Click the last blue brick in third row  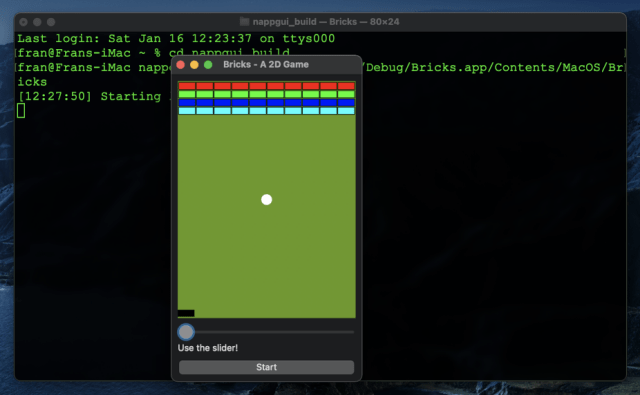346,102
